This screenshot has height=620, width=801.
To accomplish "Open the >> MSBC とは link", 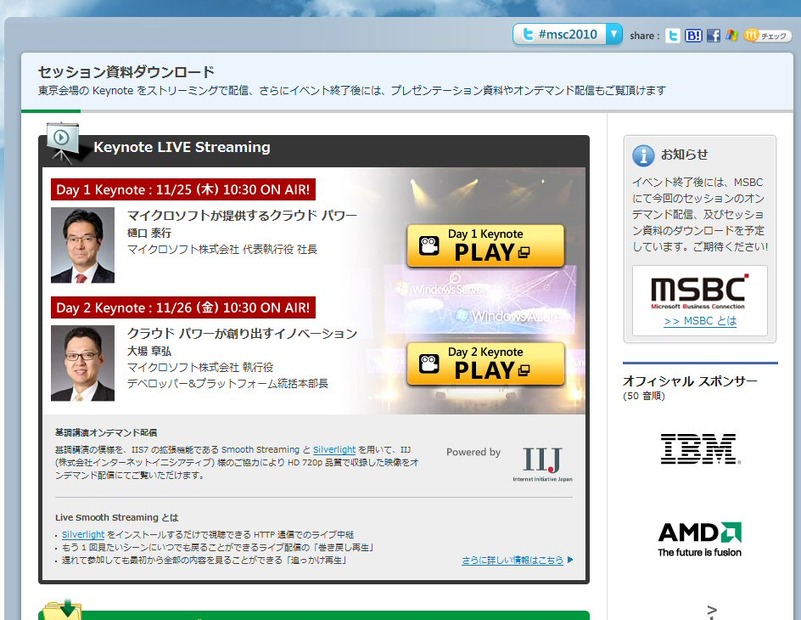I will (x=700, y=321).
